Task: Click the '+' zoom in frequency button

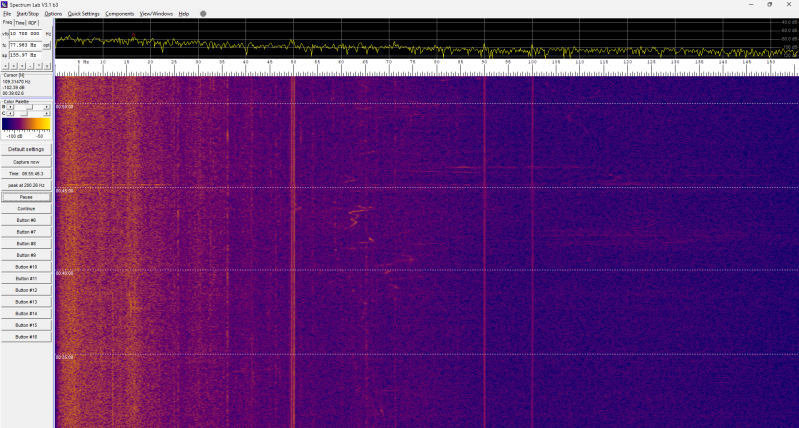Action: [x=22, y=66]
